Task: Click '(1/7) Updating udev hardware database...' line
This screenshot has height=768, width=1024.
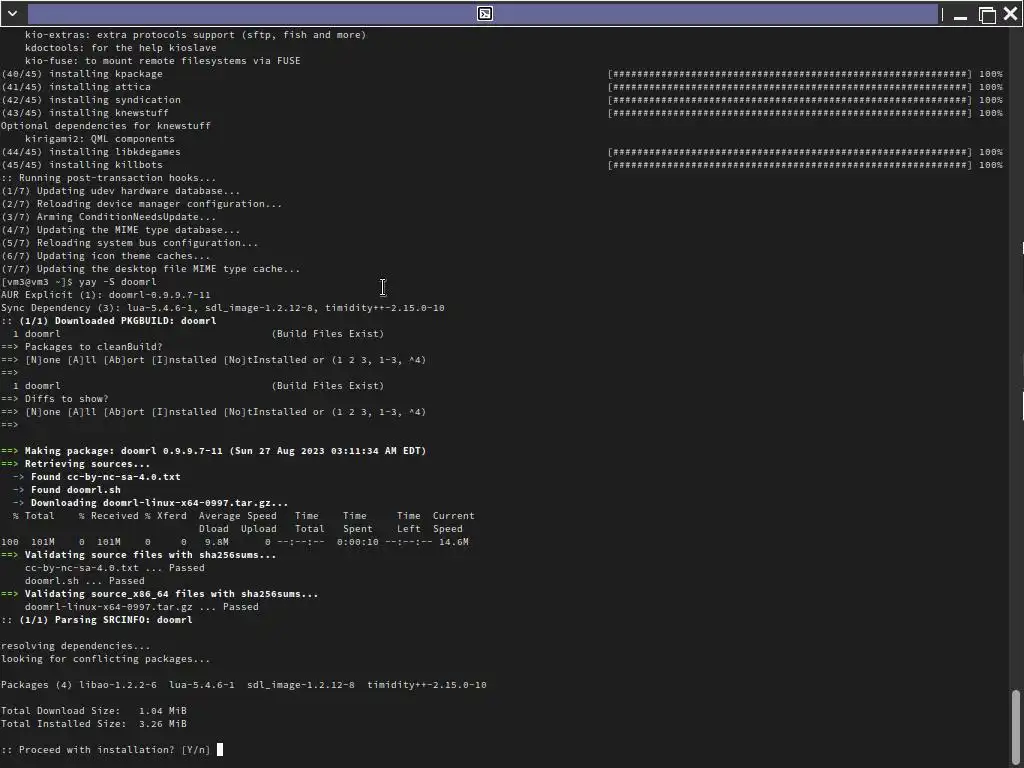Action: (121, 191)
